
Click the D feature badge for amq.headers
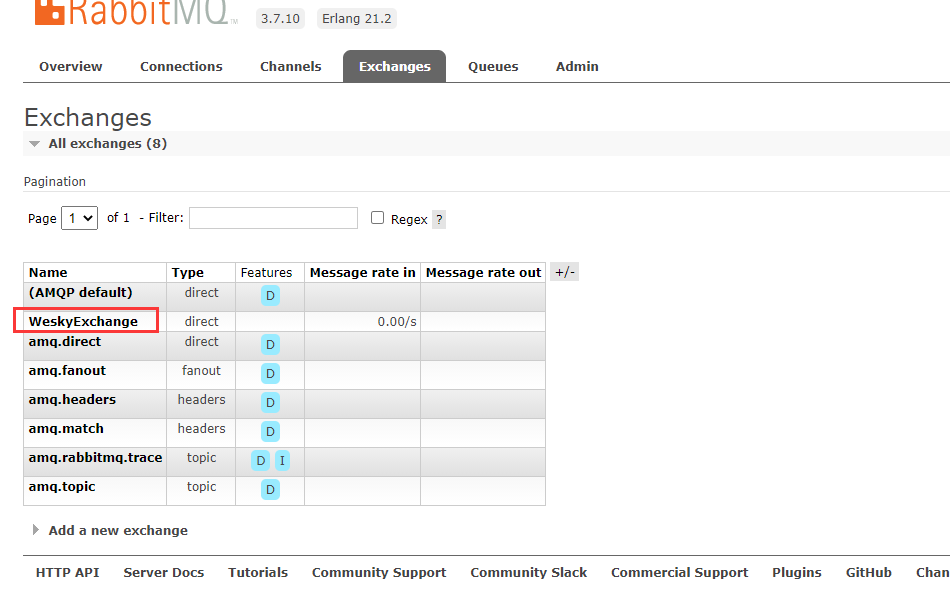pyautogui.click(x=270, y=402)
